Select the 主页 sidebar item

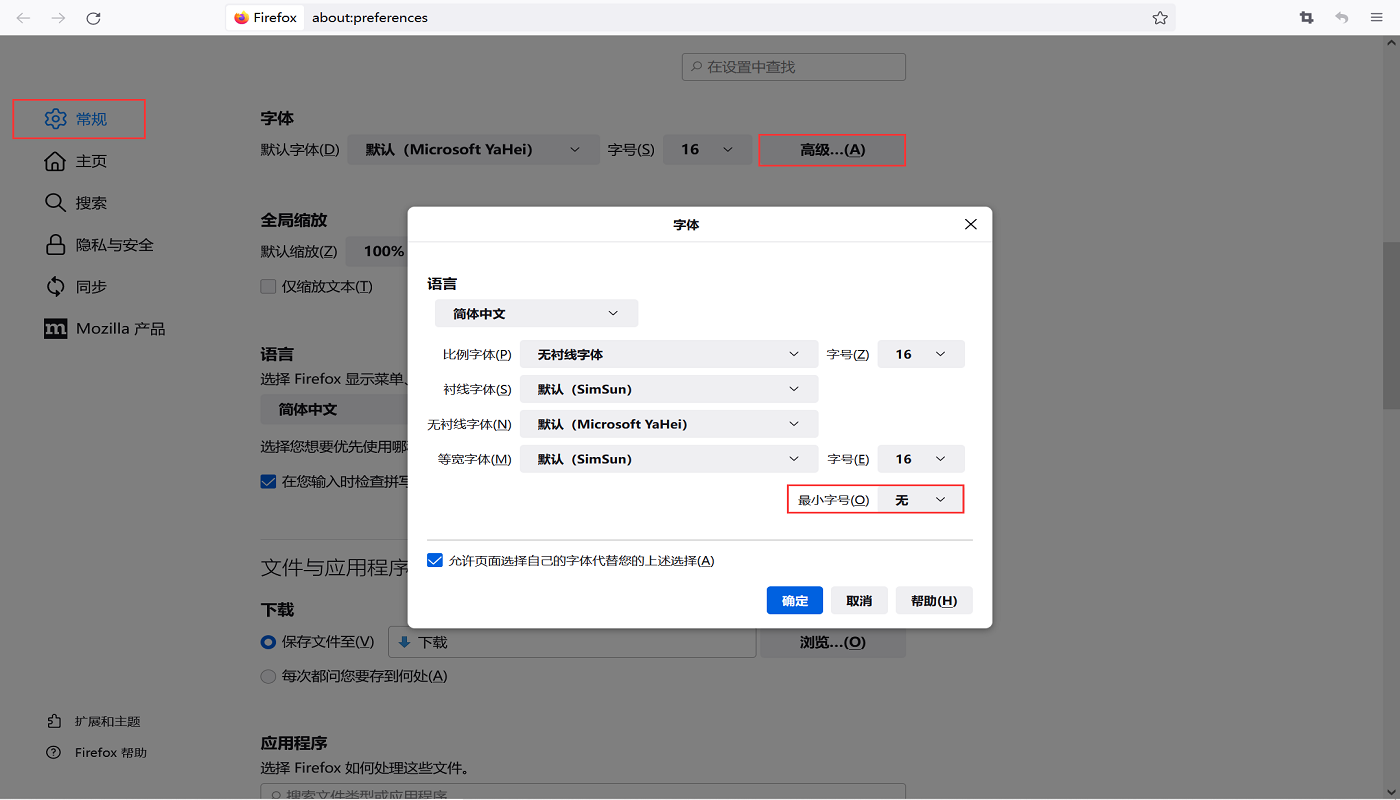click(89, 161)
